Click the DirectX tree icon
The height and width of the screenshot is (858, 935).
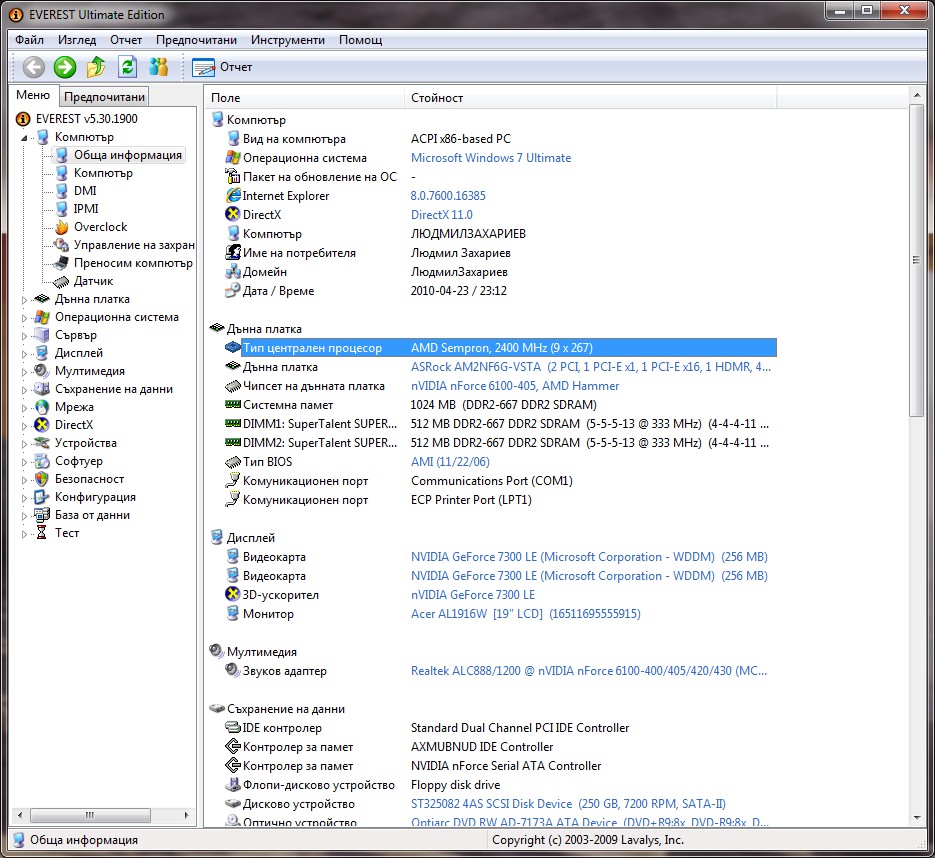42,425
